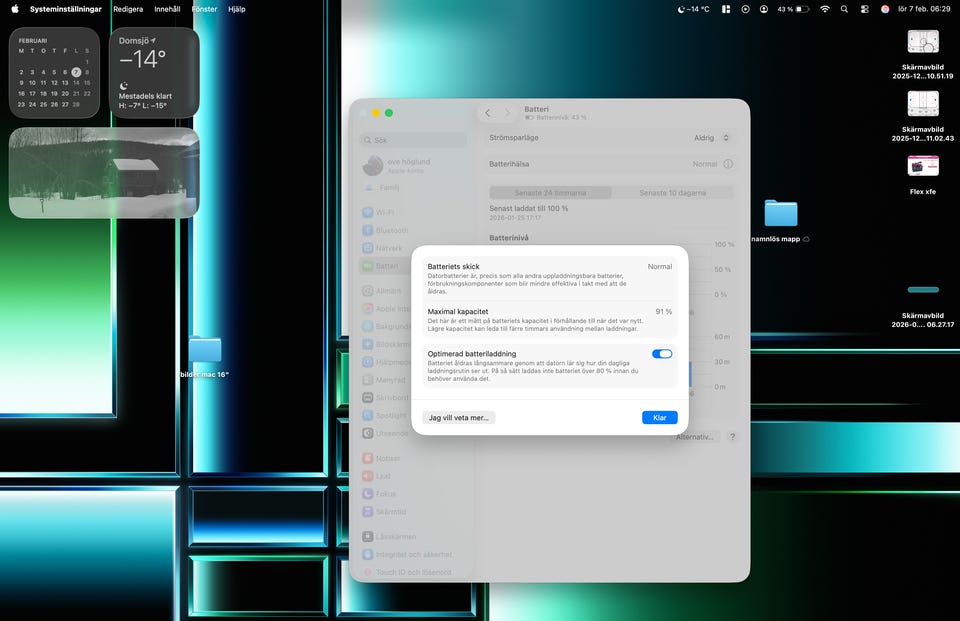Open the Flex xfe file on the desktop
This screenshot has width=960, height=621.
click(922, 166)
